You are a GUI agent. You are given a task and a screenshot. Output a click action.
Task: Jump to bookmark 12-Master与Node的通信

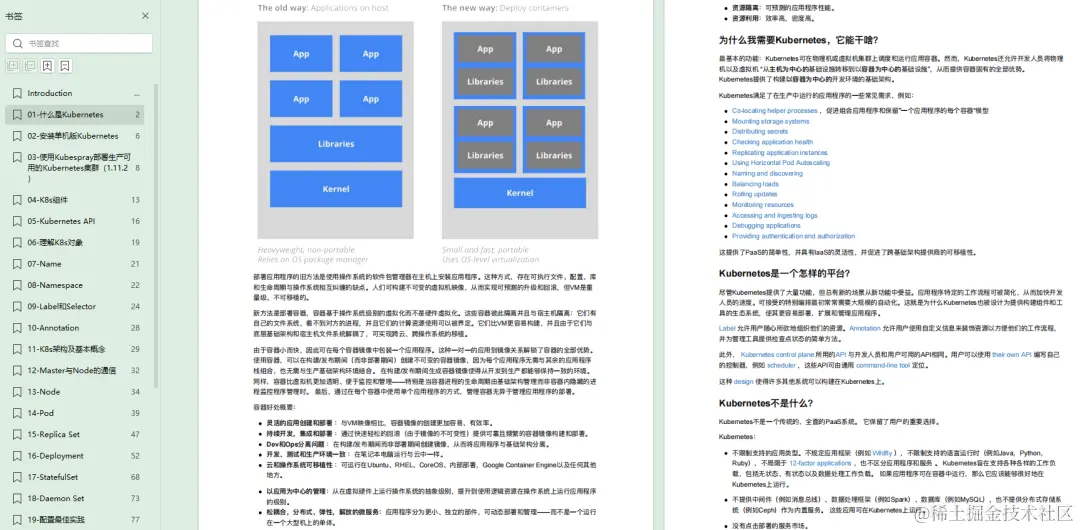[74, 371]
